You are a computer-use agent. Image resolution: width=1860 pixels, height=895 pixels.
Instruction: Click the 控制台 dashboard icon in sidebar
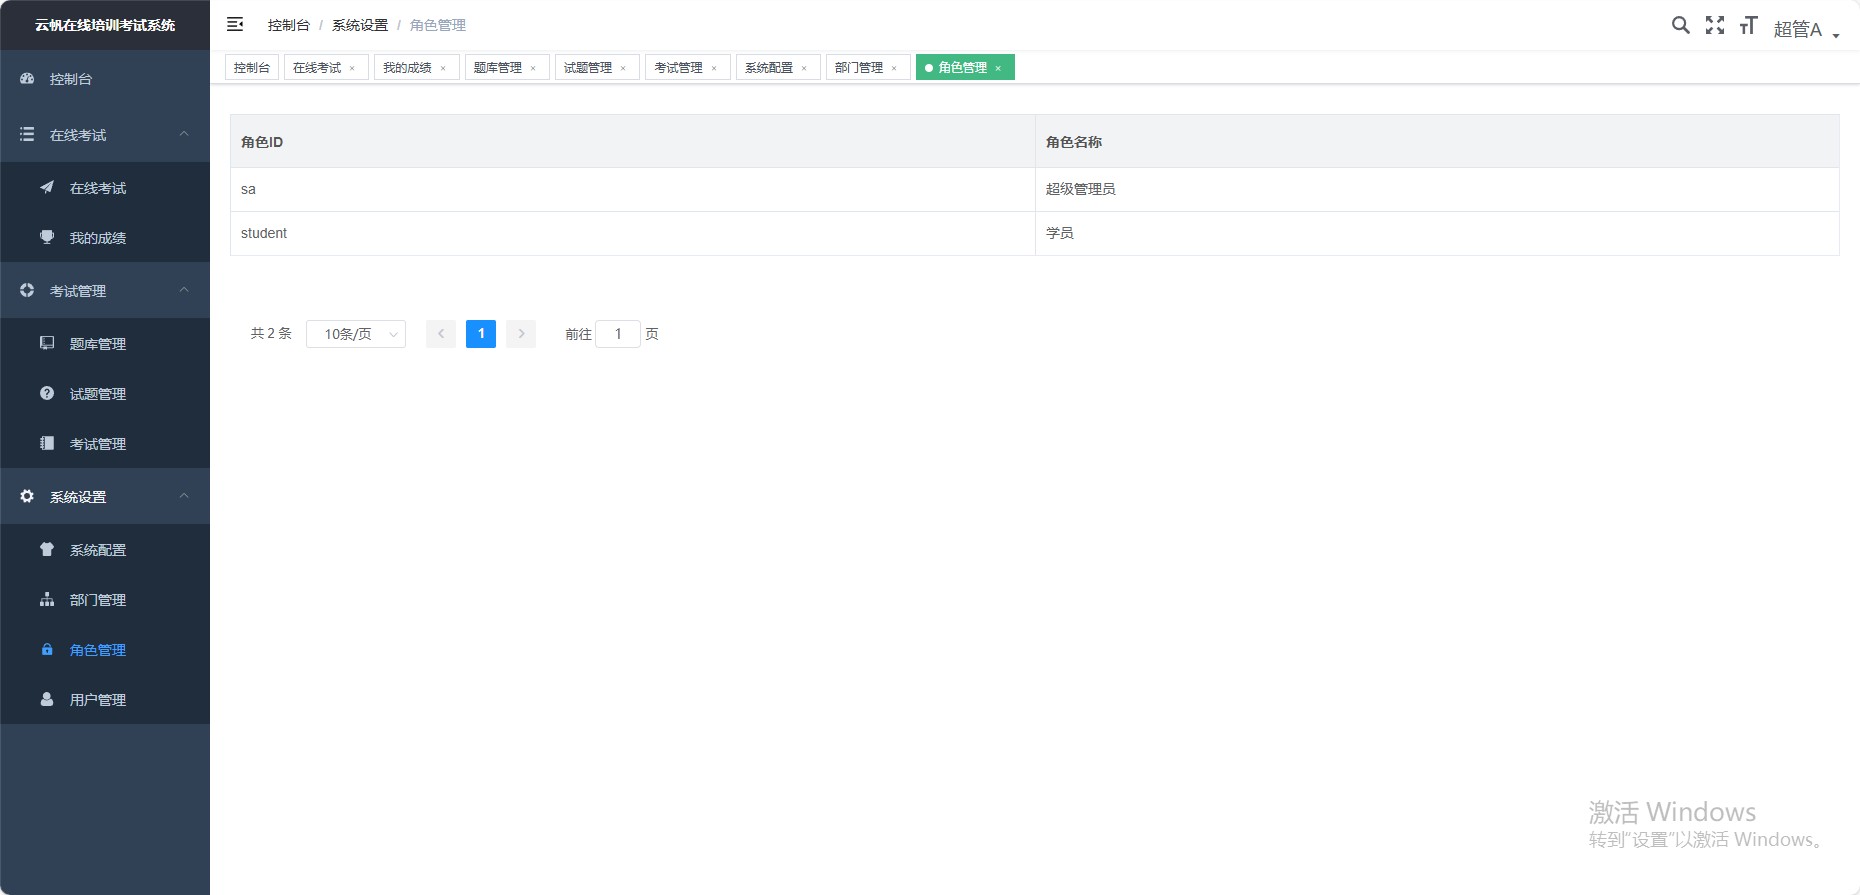[x=27, y=78]
